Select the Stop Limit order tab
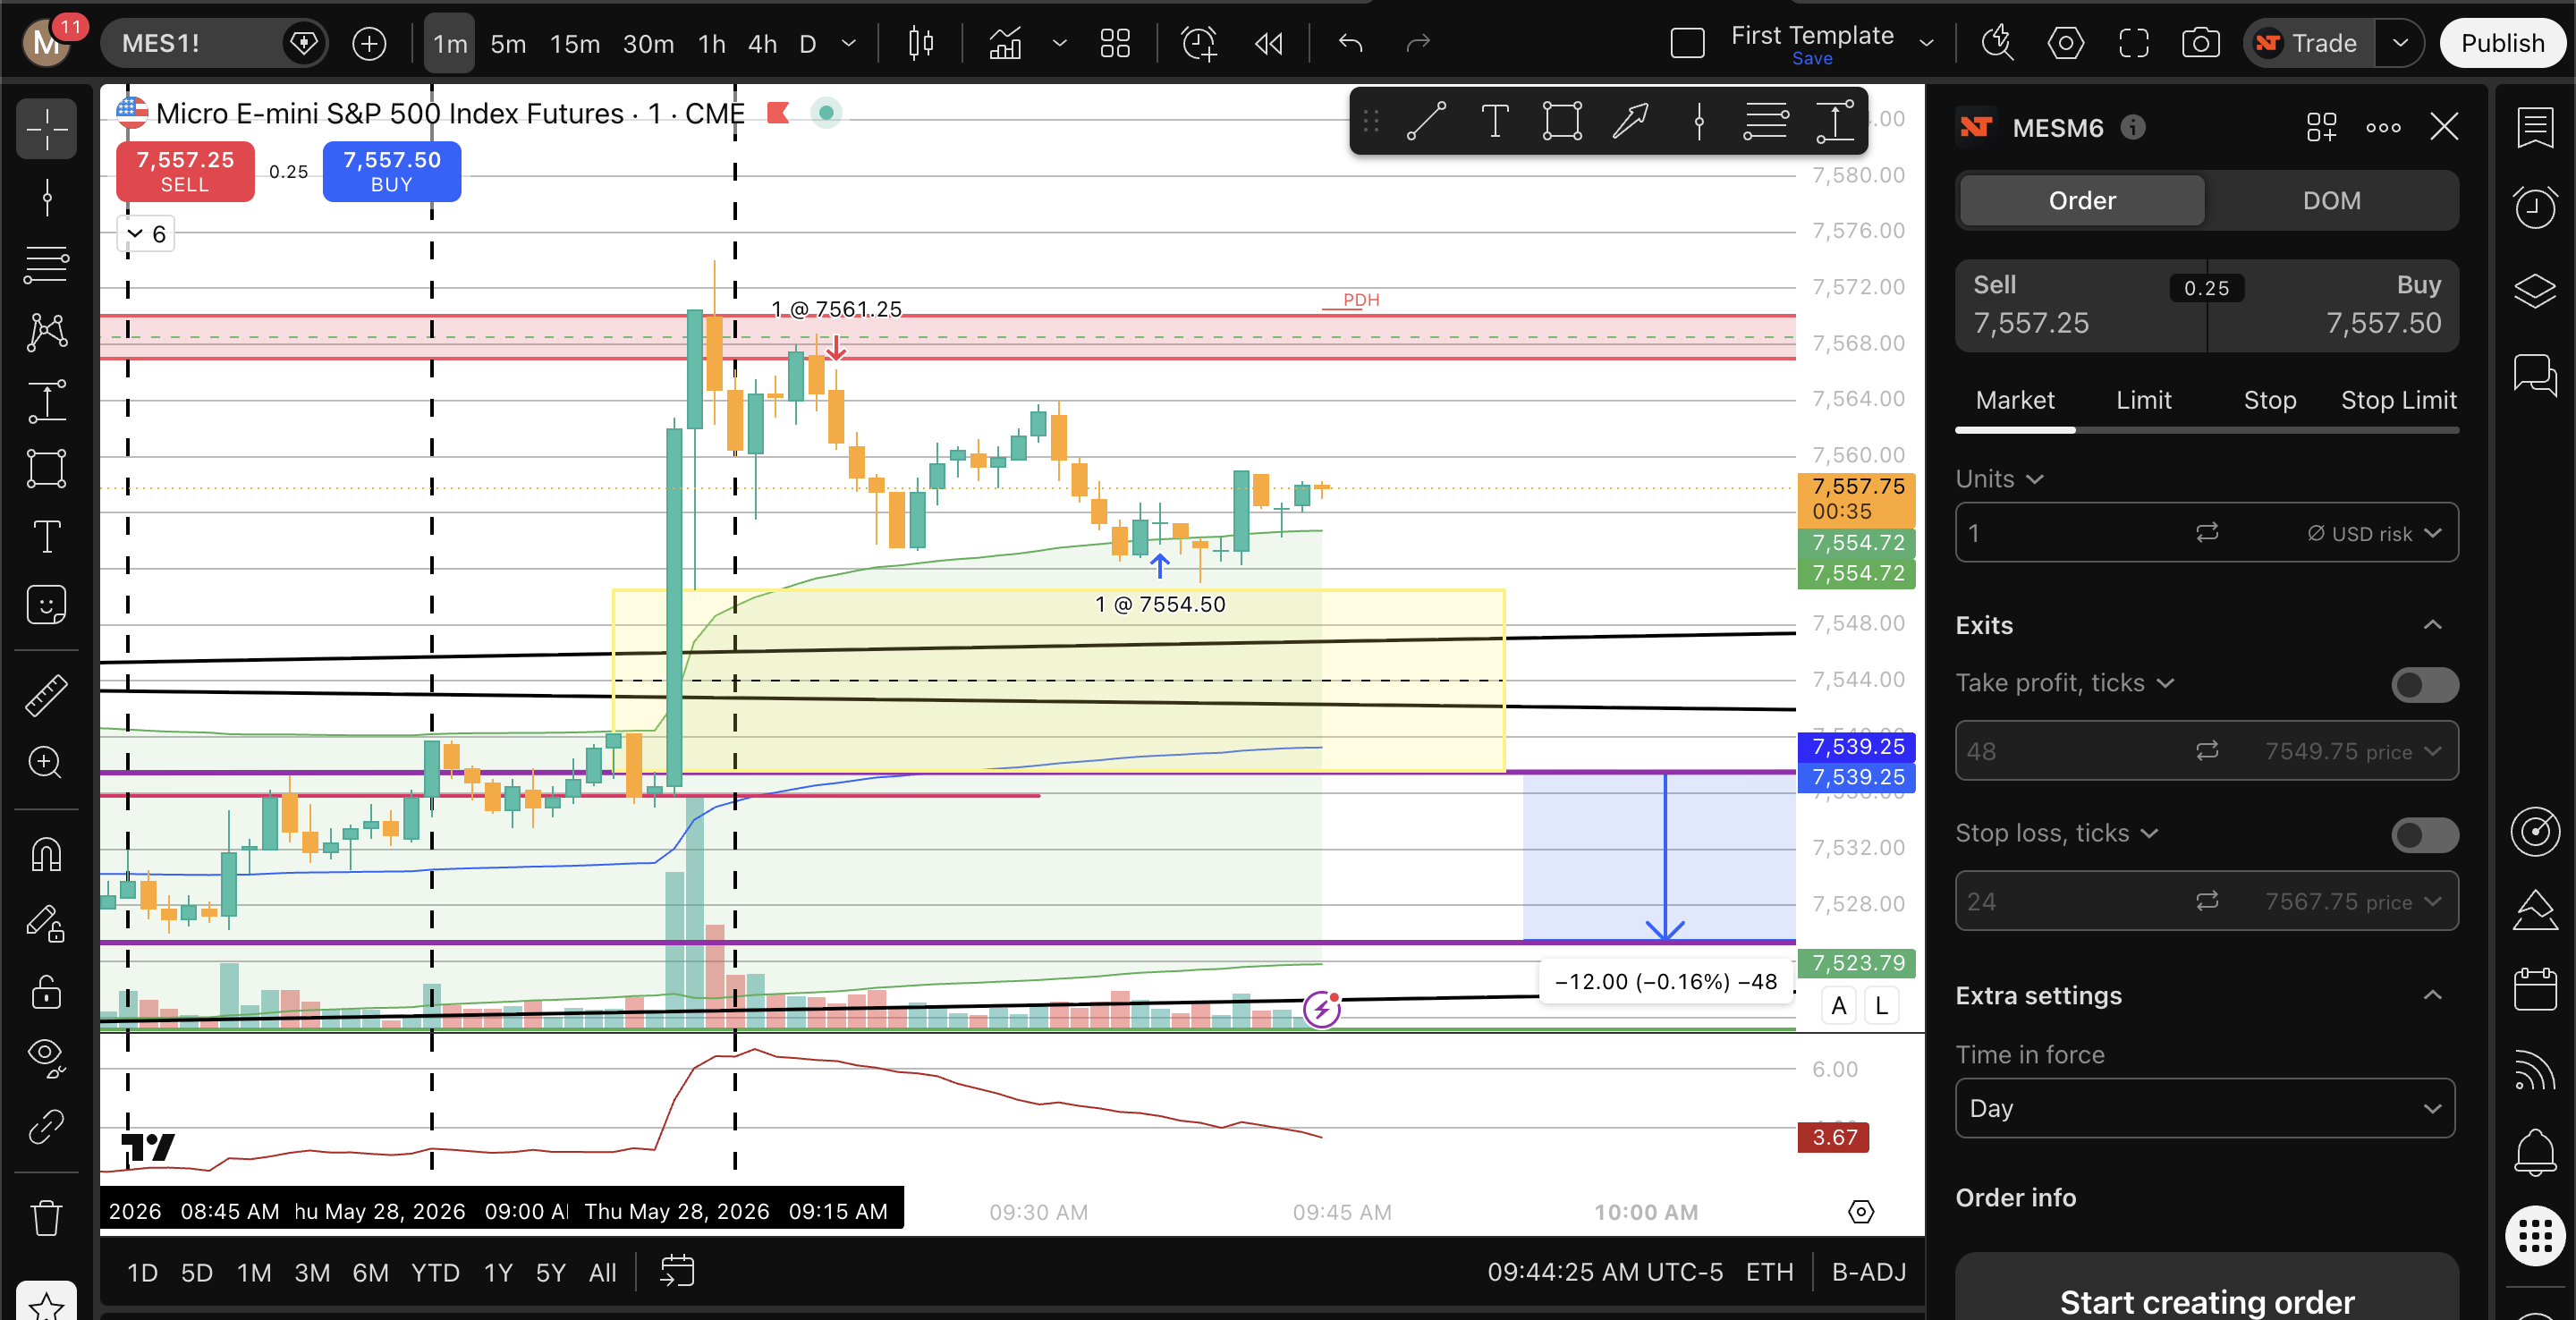This screenshot has height=1320, width=2576. (2398, 400)
